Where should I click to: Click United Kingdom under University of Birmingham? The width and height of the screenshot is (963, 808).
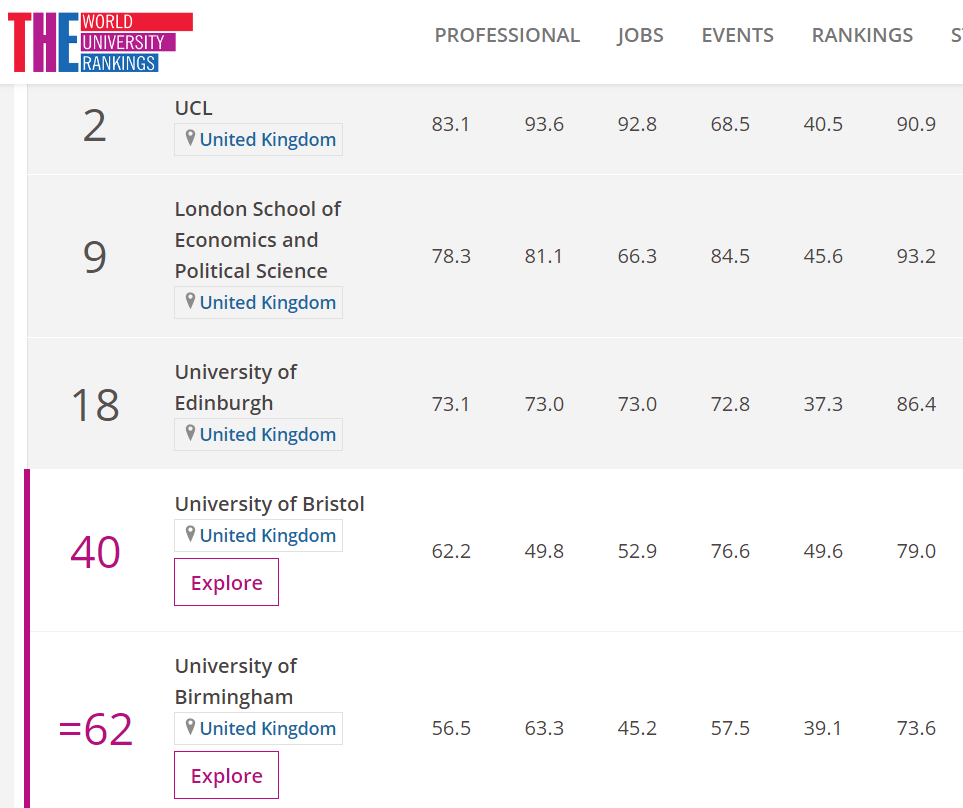point(267,729)
